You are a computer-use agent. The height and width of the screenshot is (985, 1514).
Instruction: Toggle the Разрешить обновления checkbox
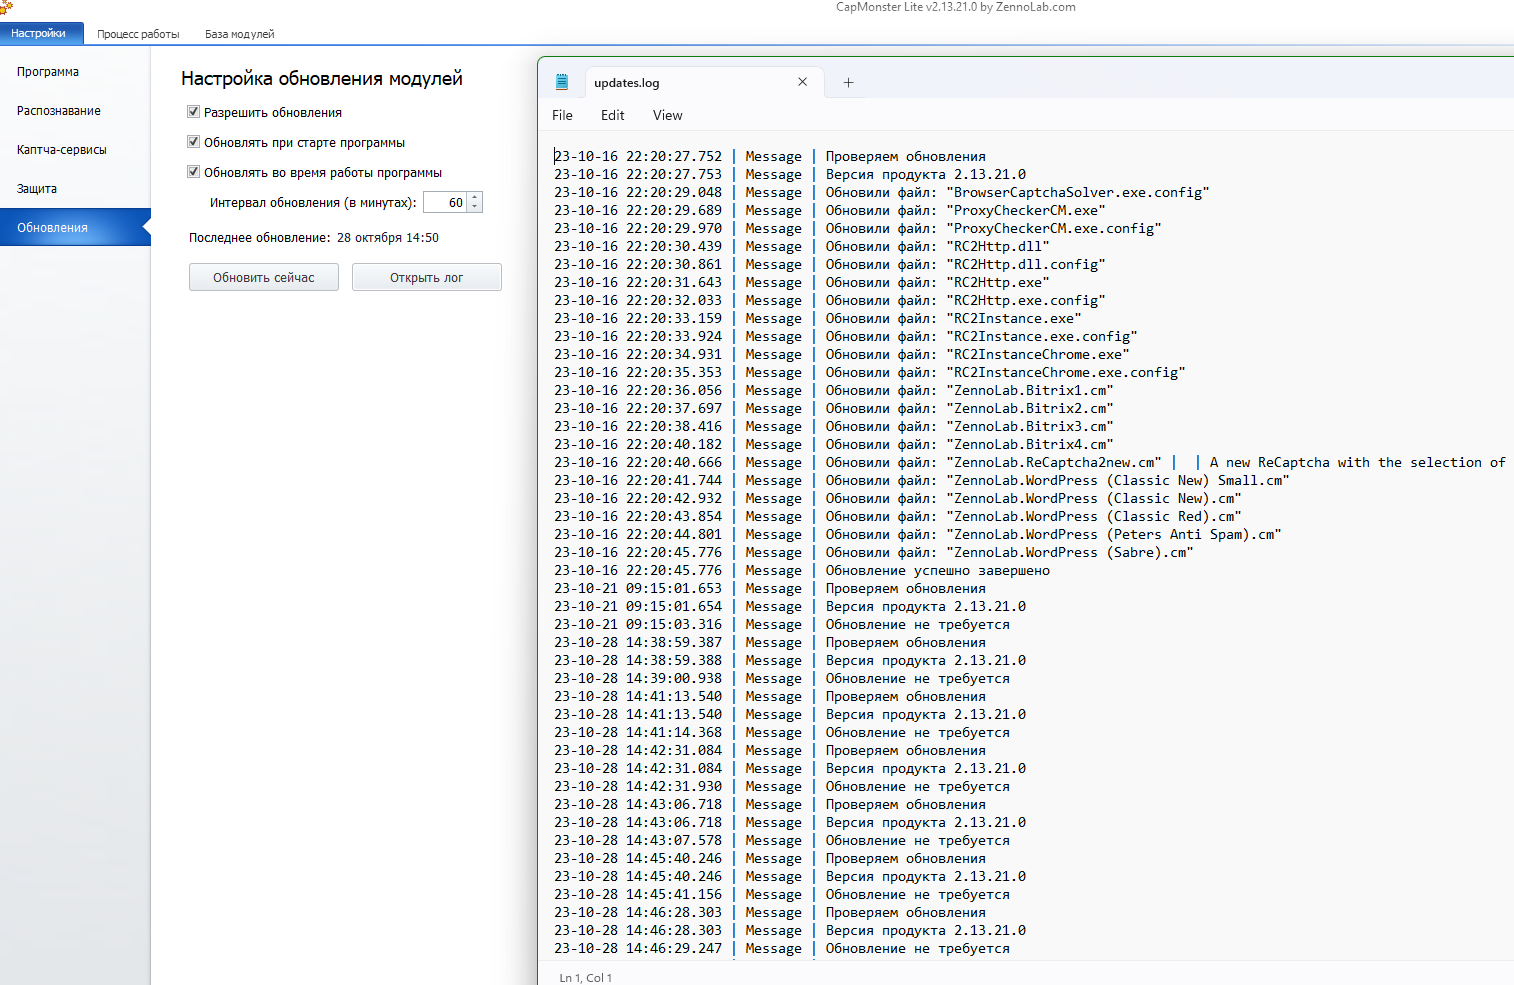point(194,112)
